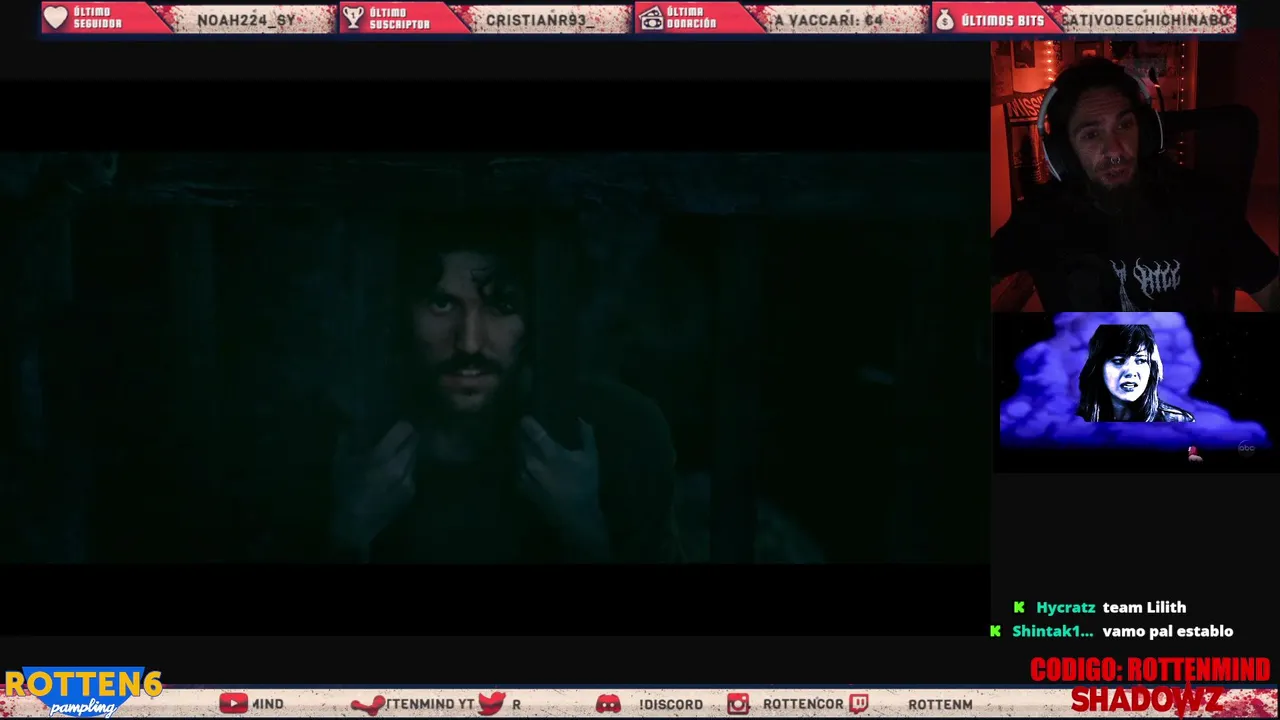Click the second YouTube play icon beside TENMIND YT
The height and width of the screenshot is (720, 1280).
368,705
